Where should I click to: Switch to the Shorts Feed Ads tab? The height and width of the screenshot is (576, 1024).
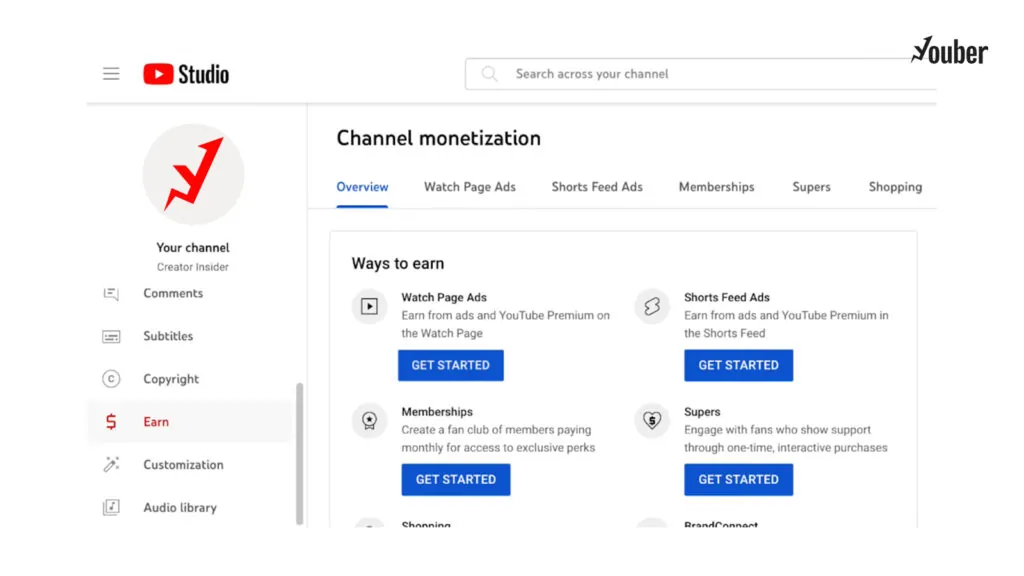click(597, 187)
